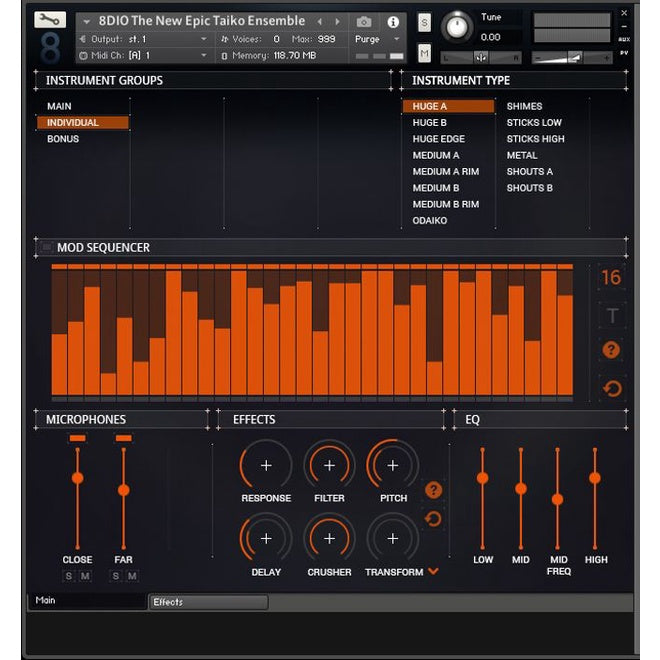Screen dimensions: 660x660
Task: Switch to the Effects tab
Action: coord(209,602)
